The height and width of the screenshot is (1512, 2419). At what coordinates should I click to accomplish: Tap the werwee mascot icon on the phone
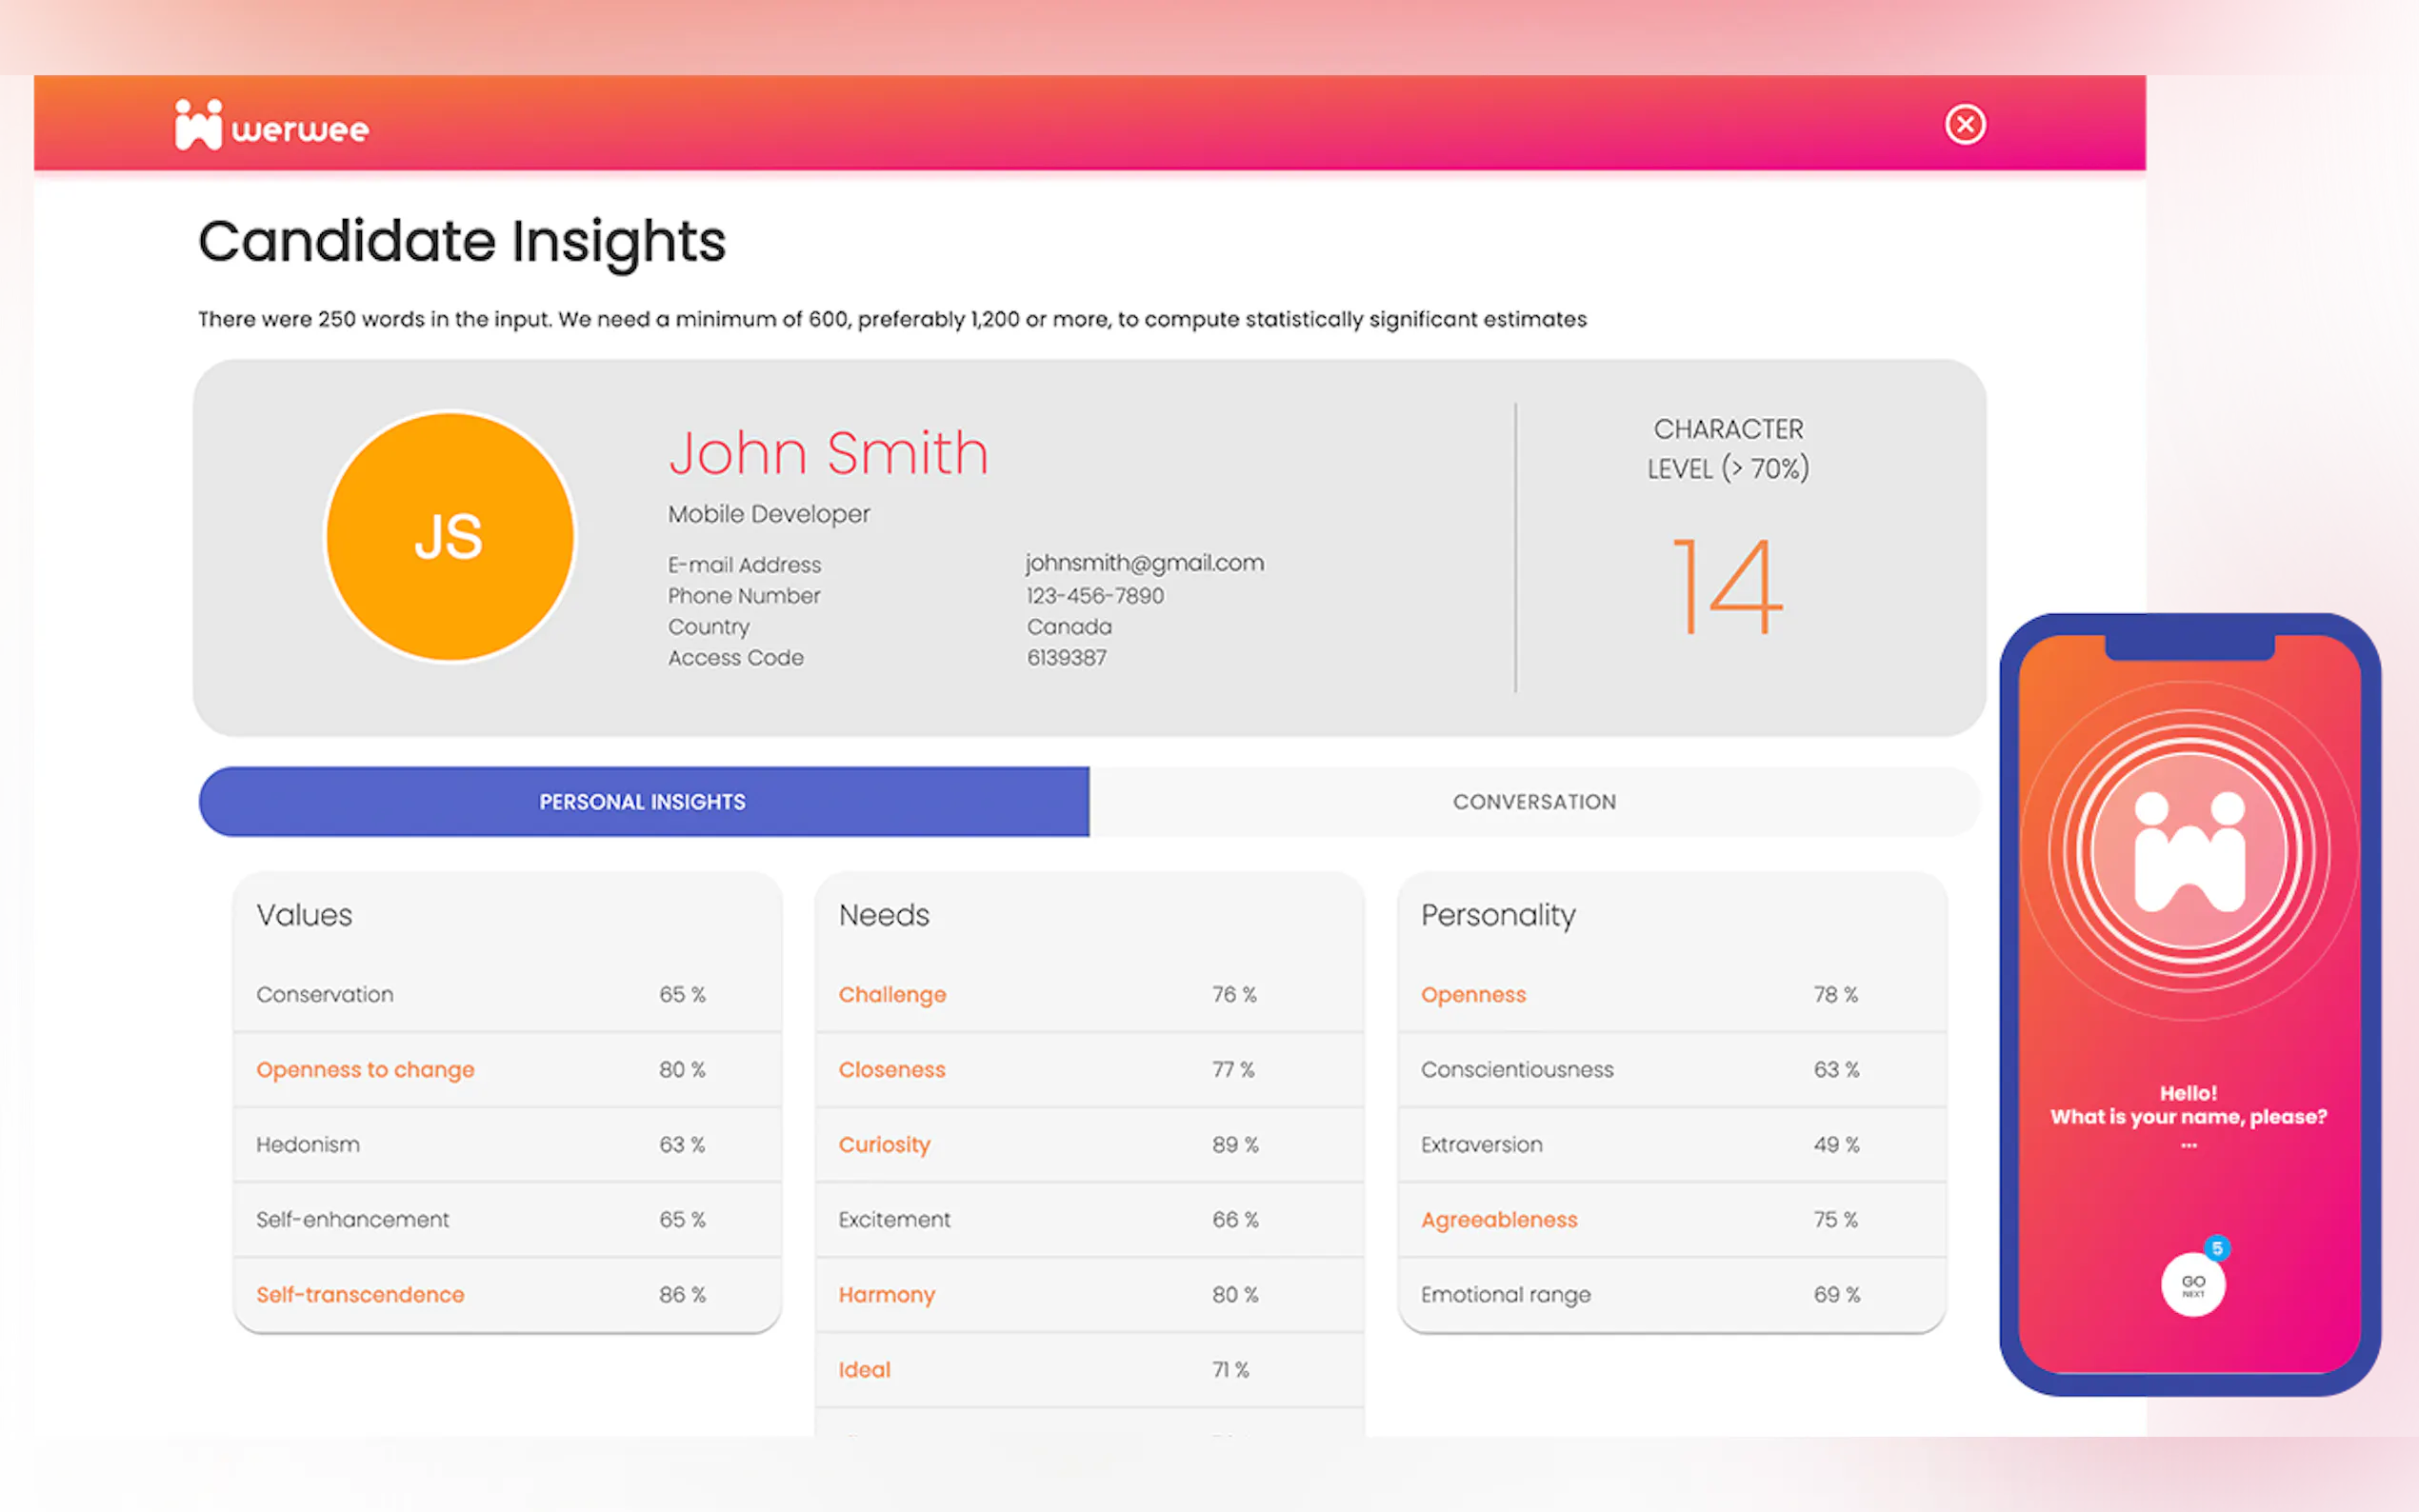[2189, 851]
